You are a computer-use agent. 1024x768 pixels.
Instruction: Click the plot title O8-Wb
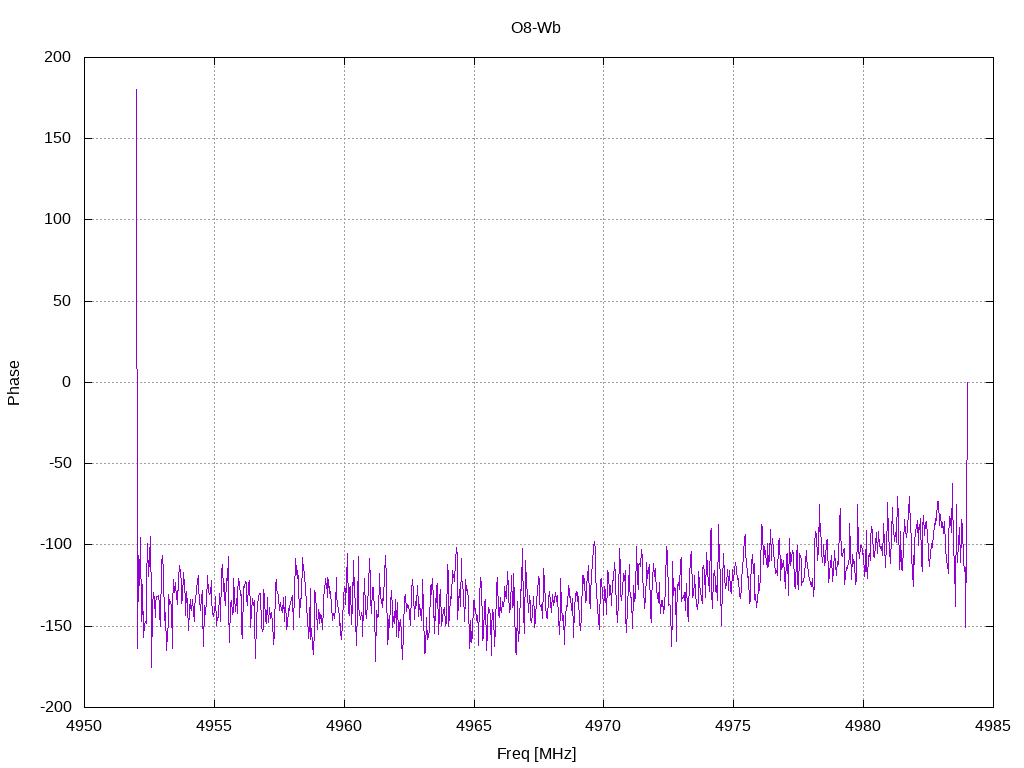536,28
